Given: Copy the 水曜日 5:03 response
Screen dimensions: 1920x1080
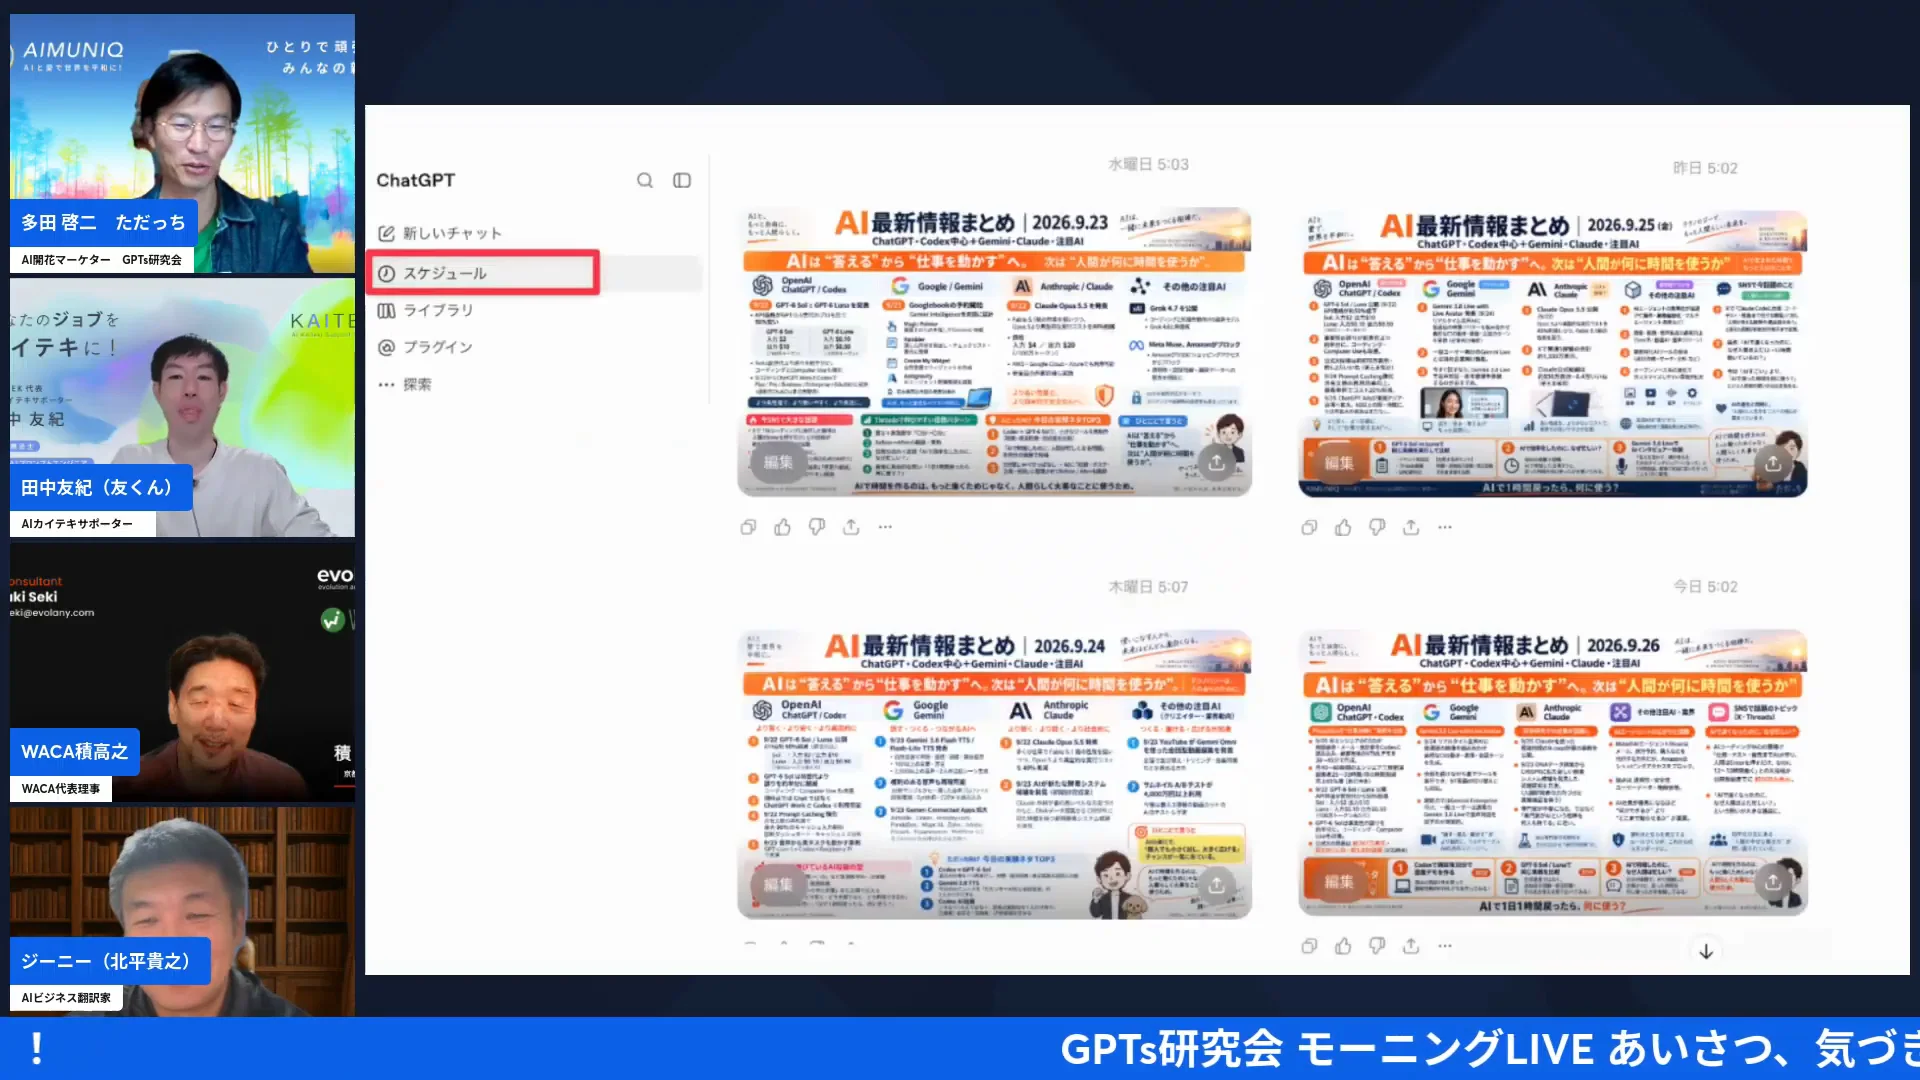Looking at the screenshot, I should tap(748, 527).
